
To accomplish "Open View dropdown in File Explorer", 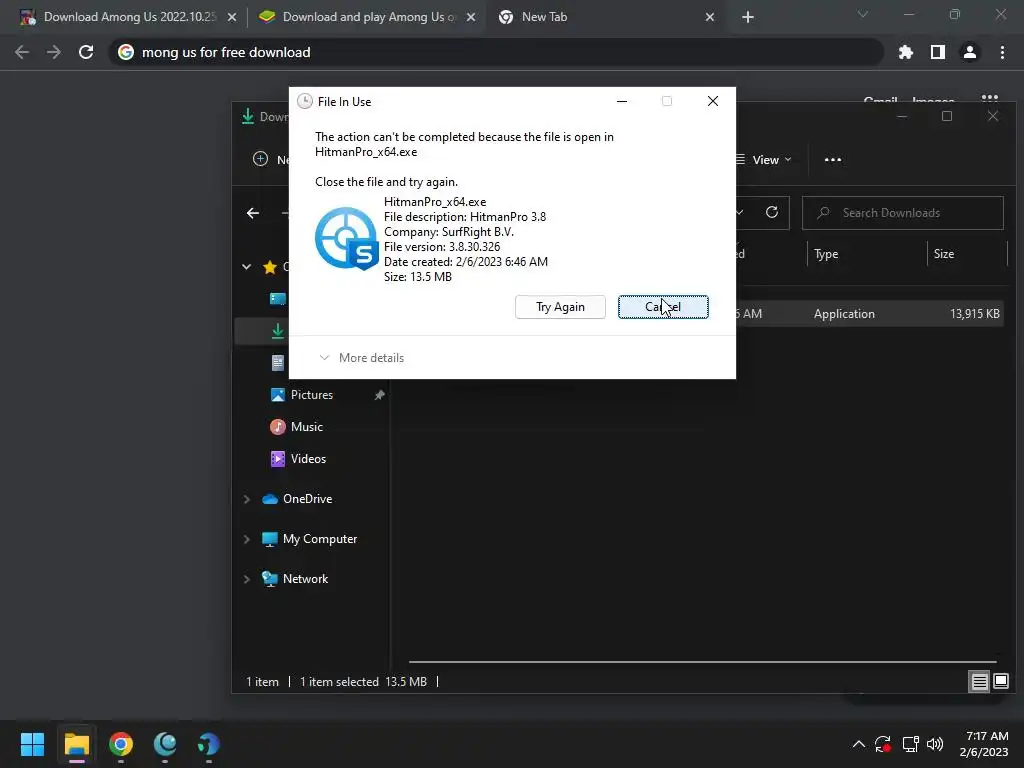I will pos(763,160).
